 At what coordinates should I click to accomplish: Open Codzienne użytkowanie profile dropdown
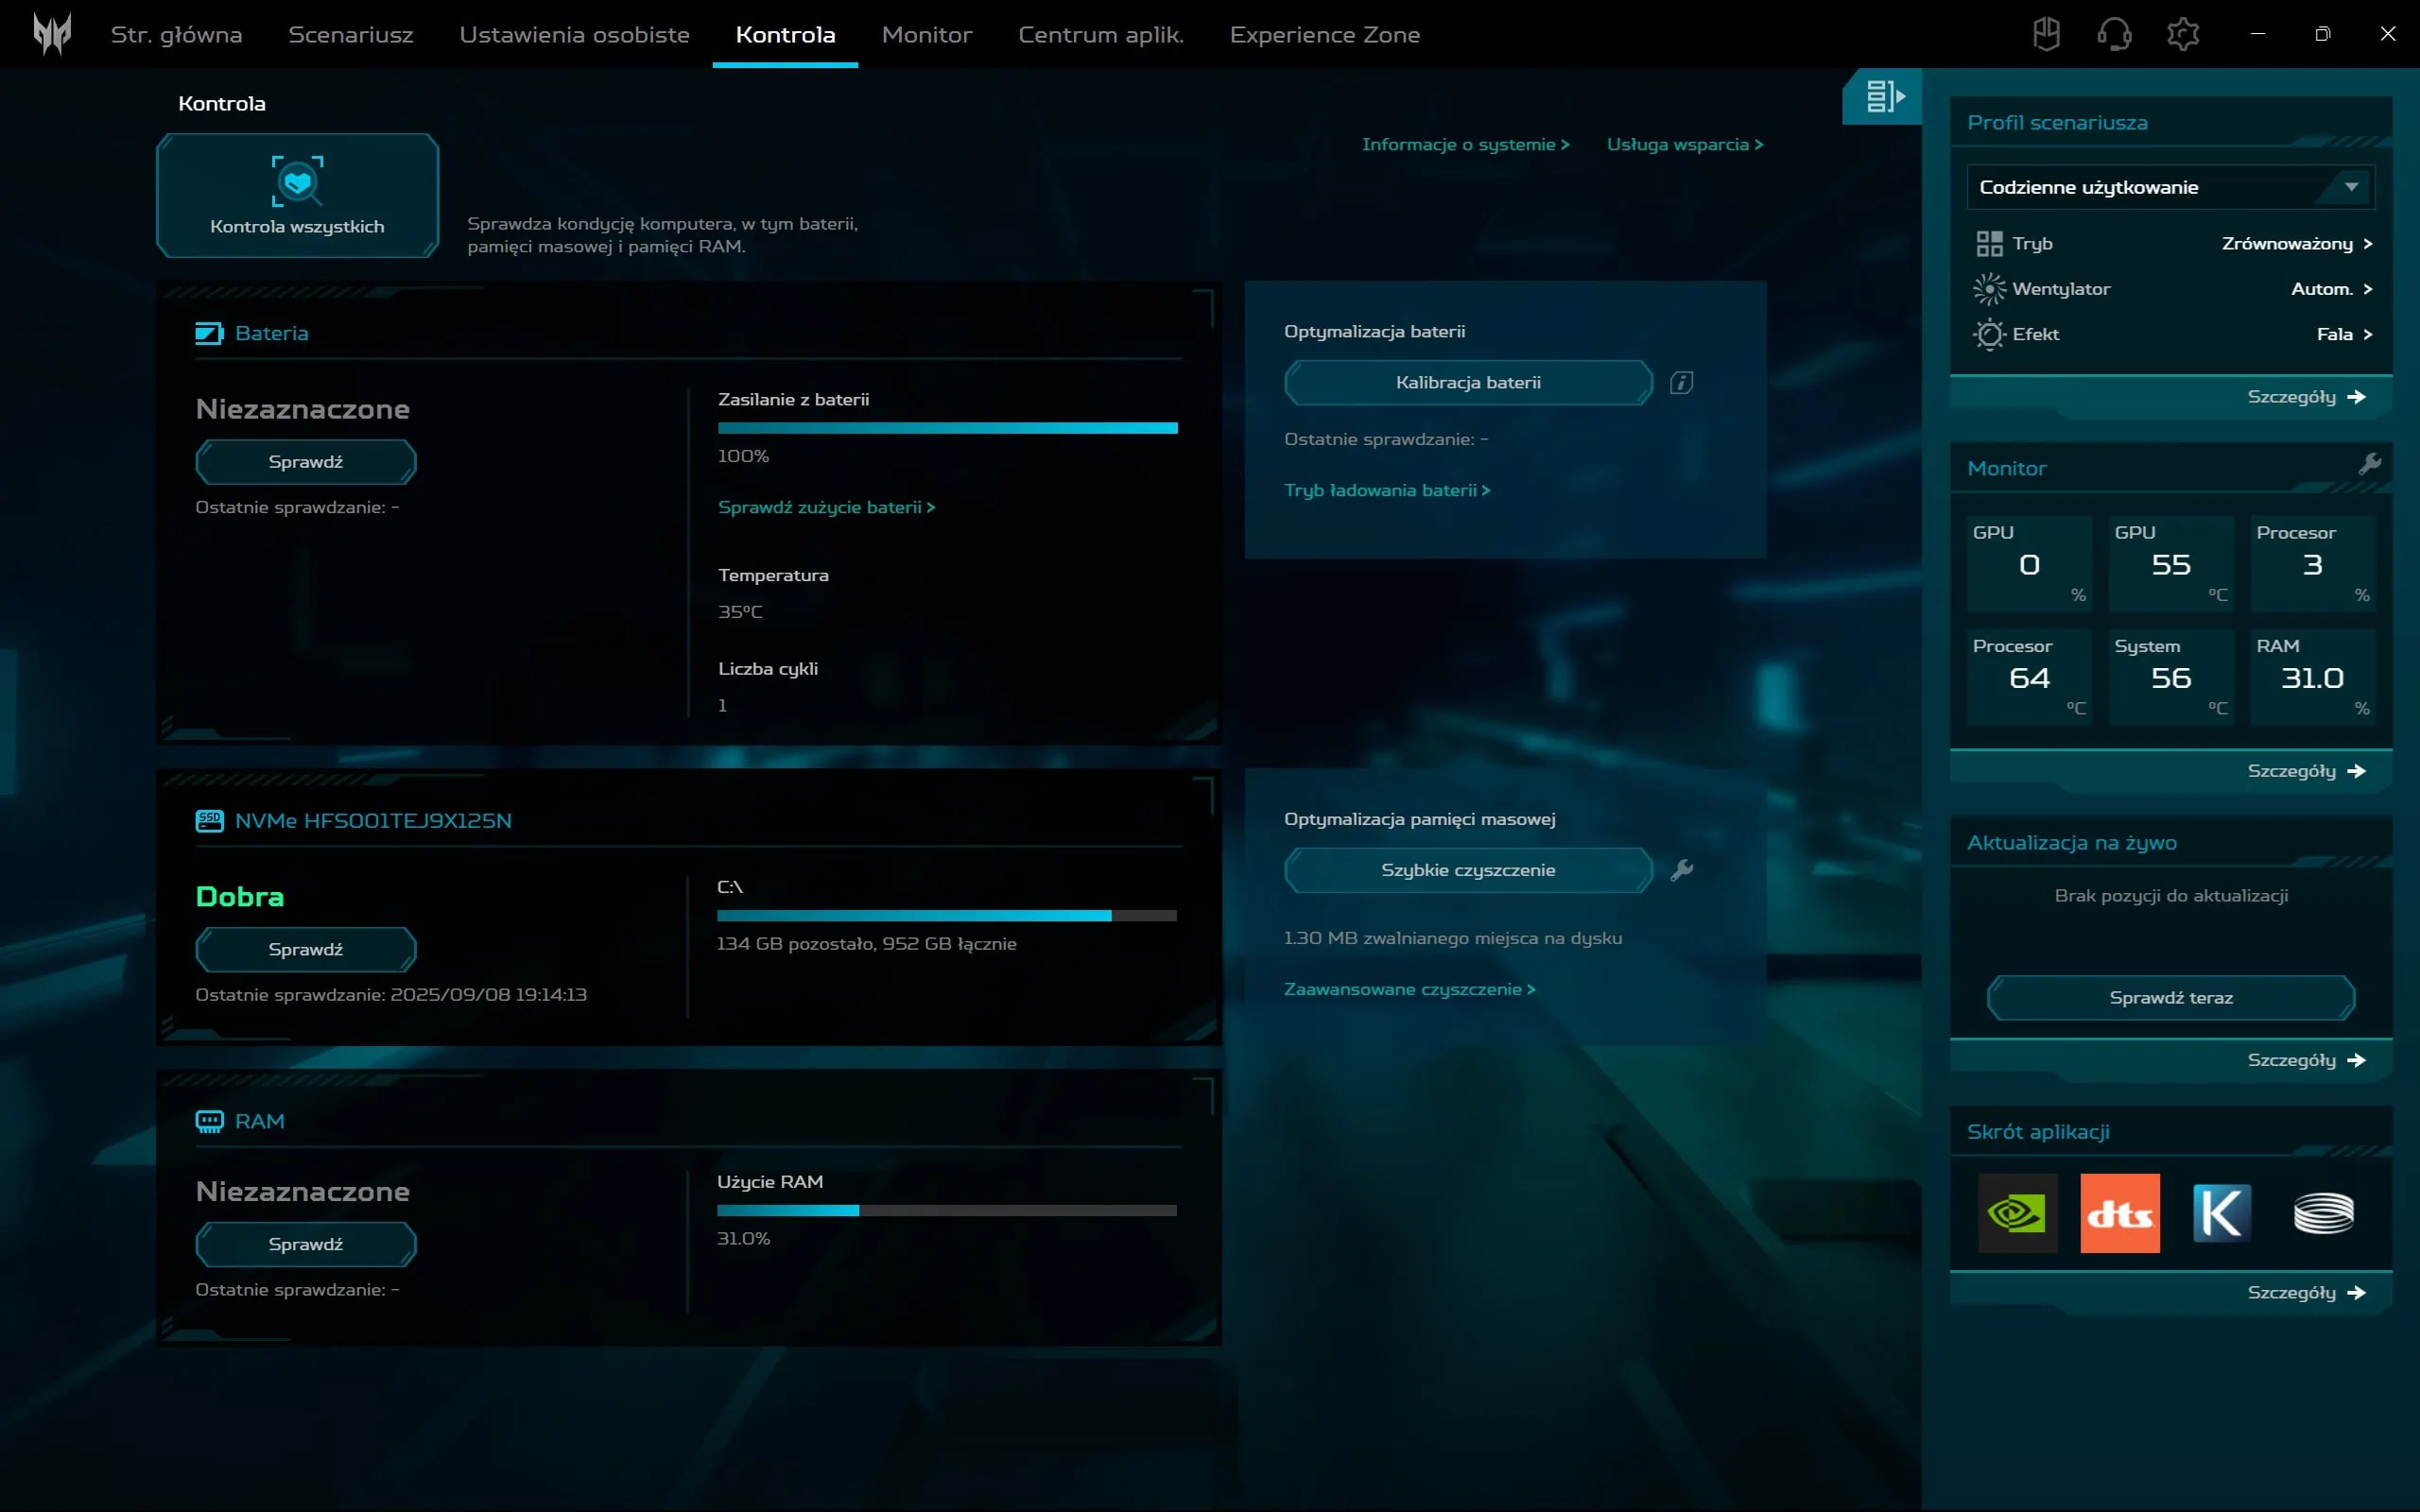tap(2170, 187)
